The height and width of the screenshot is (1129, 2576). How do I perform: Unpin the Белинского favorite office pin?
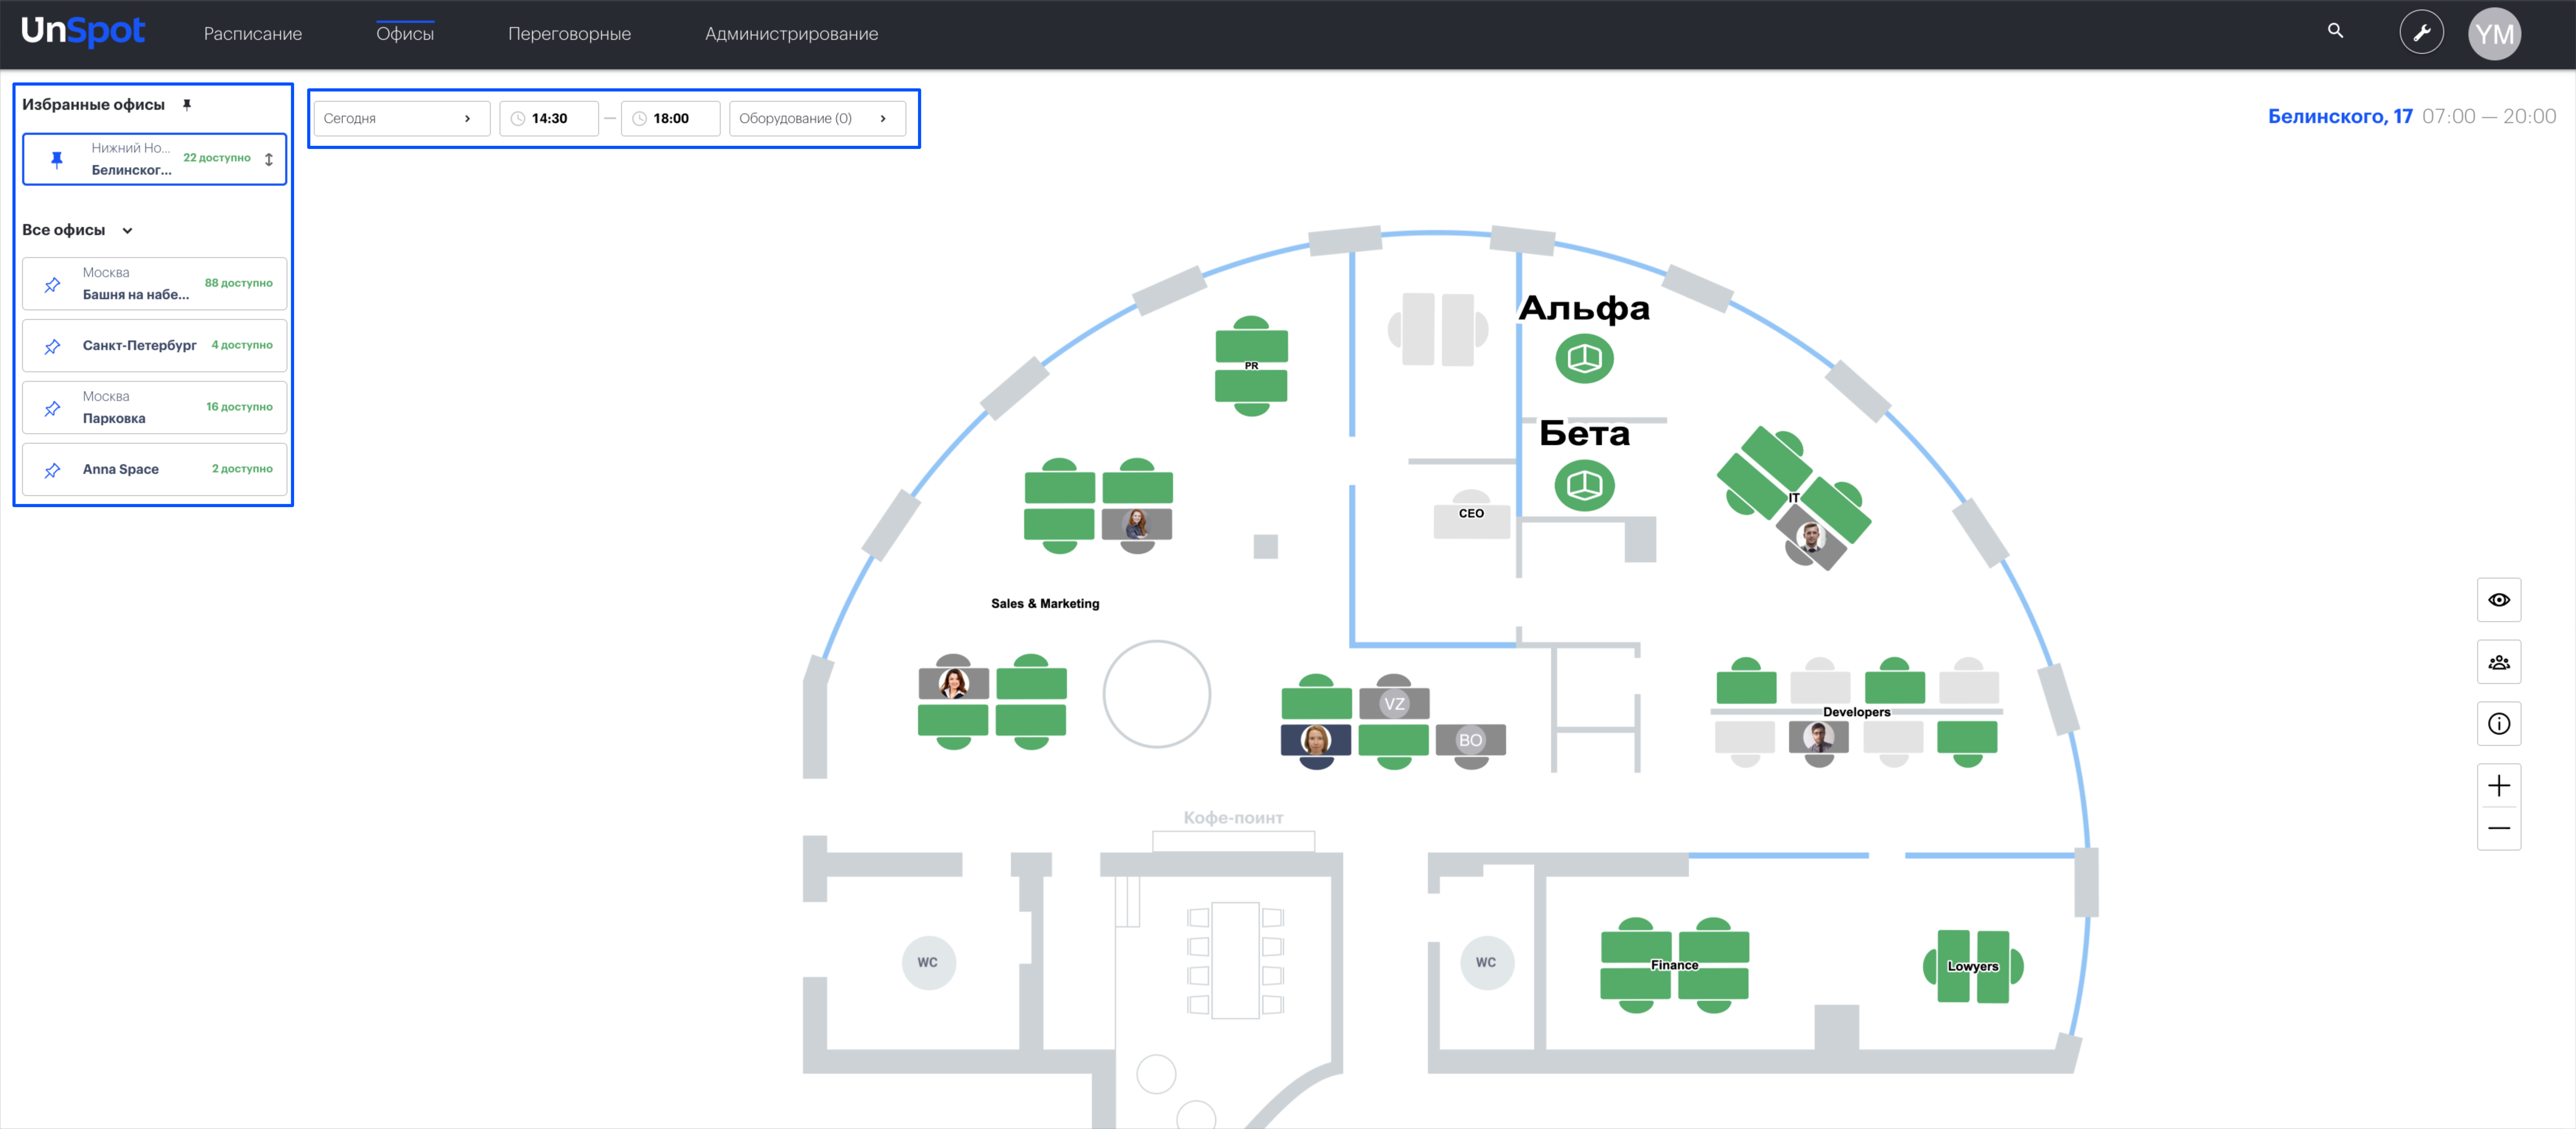point(57,159)
